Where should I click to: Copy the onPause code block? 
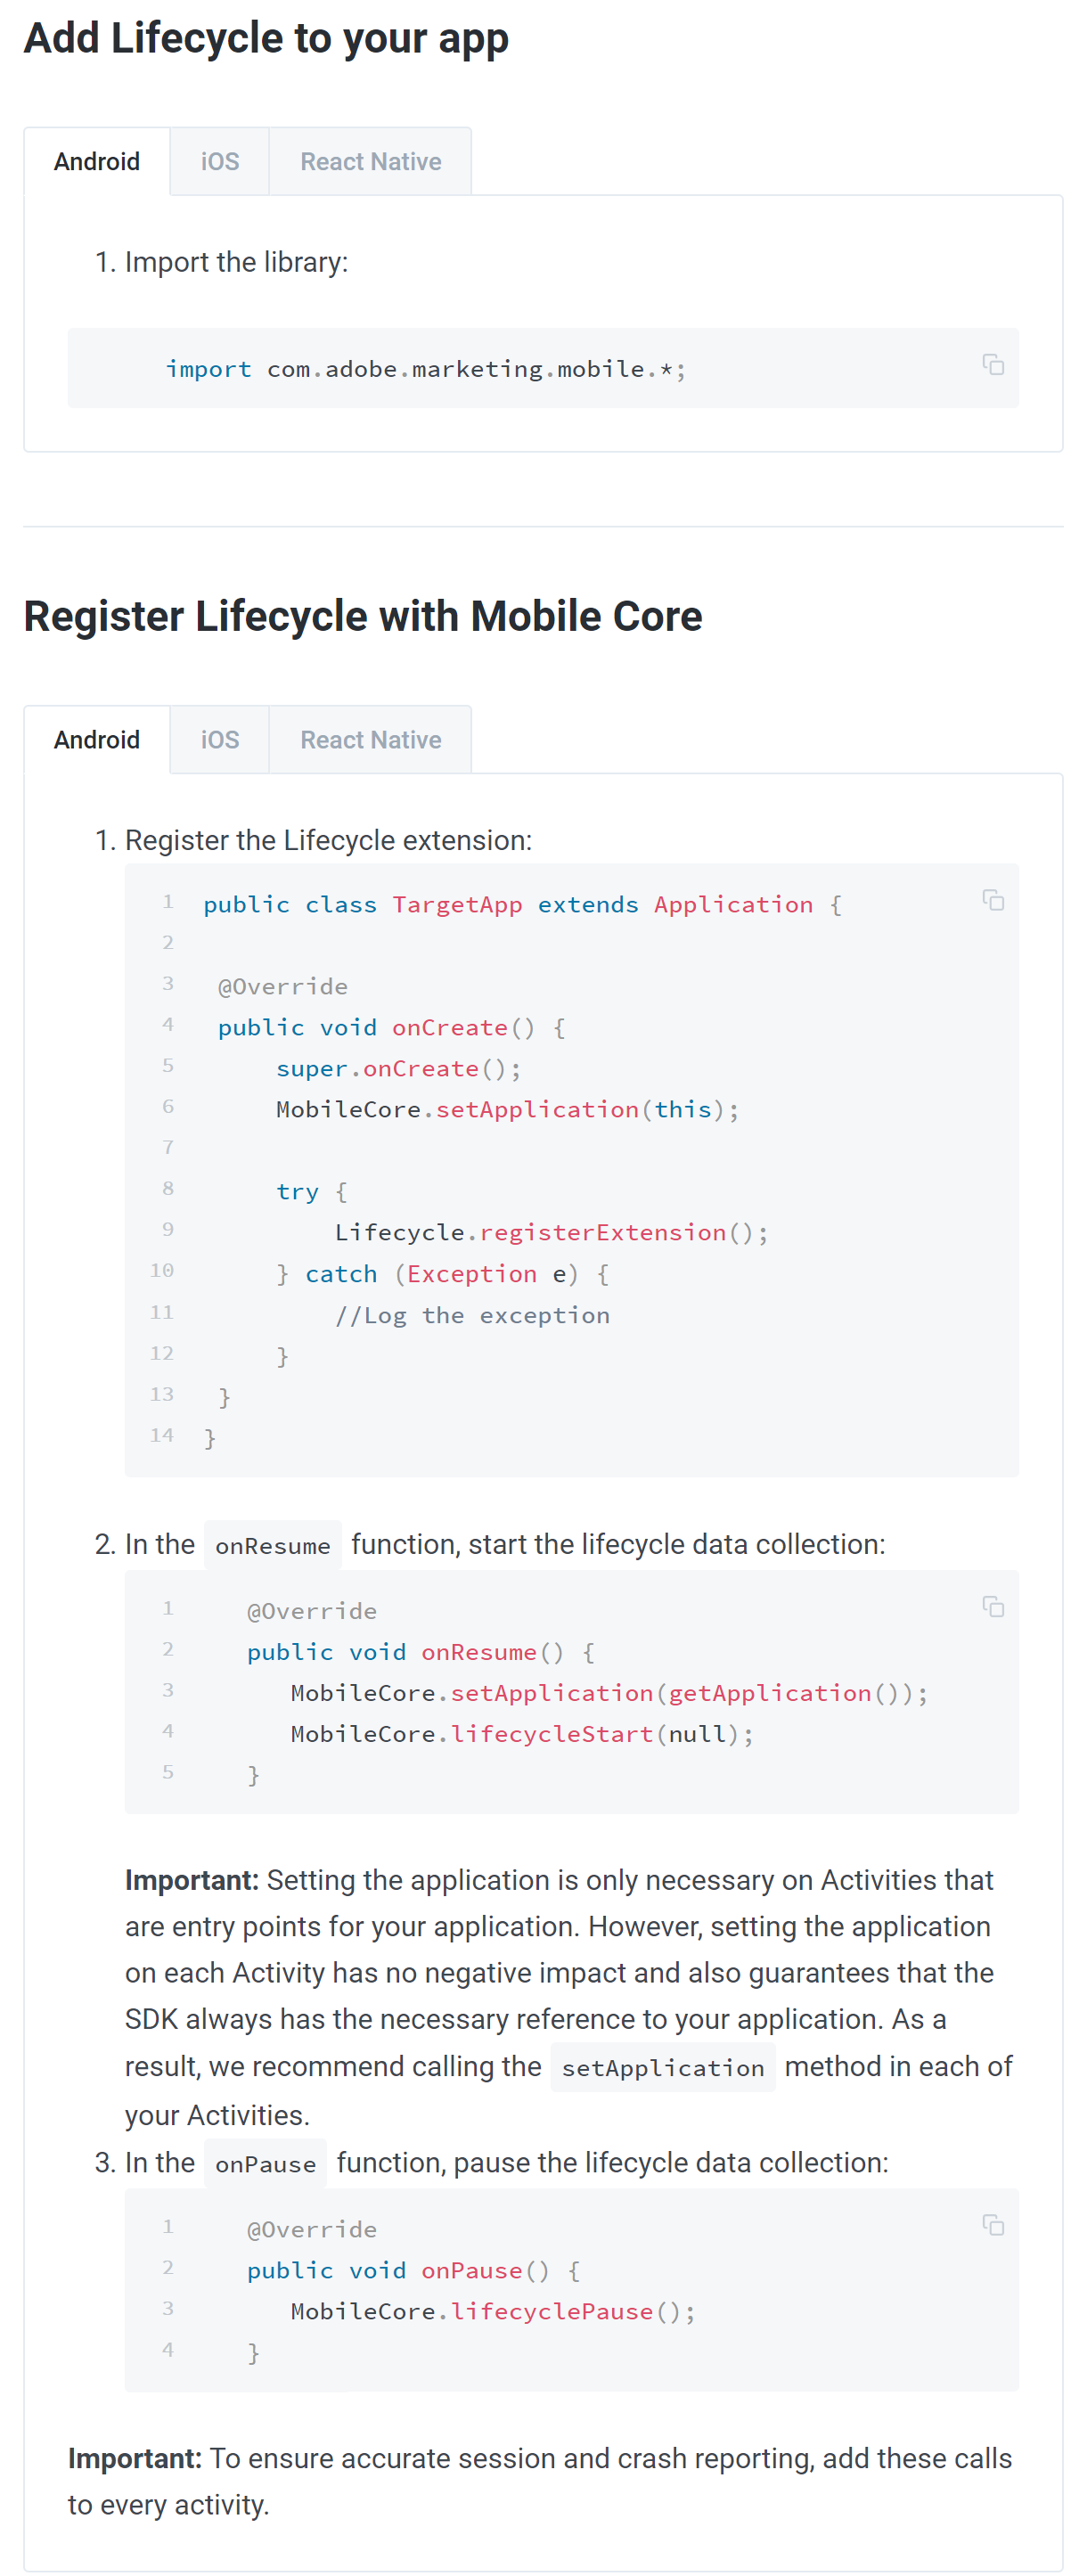[992, 2224]
